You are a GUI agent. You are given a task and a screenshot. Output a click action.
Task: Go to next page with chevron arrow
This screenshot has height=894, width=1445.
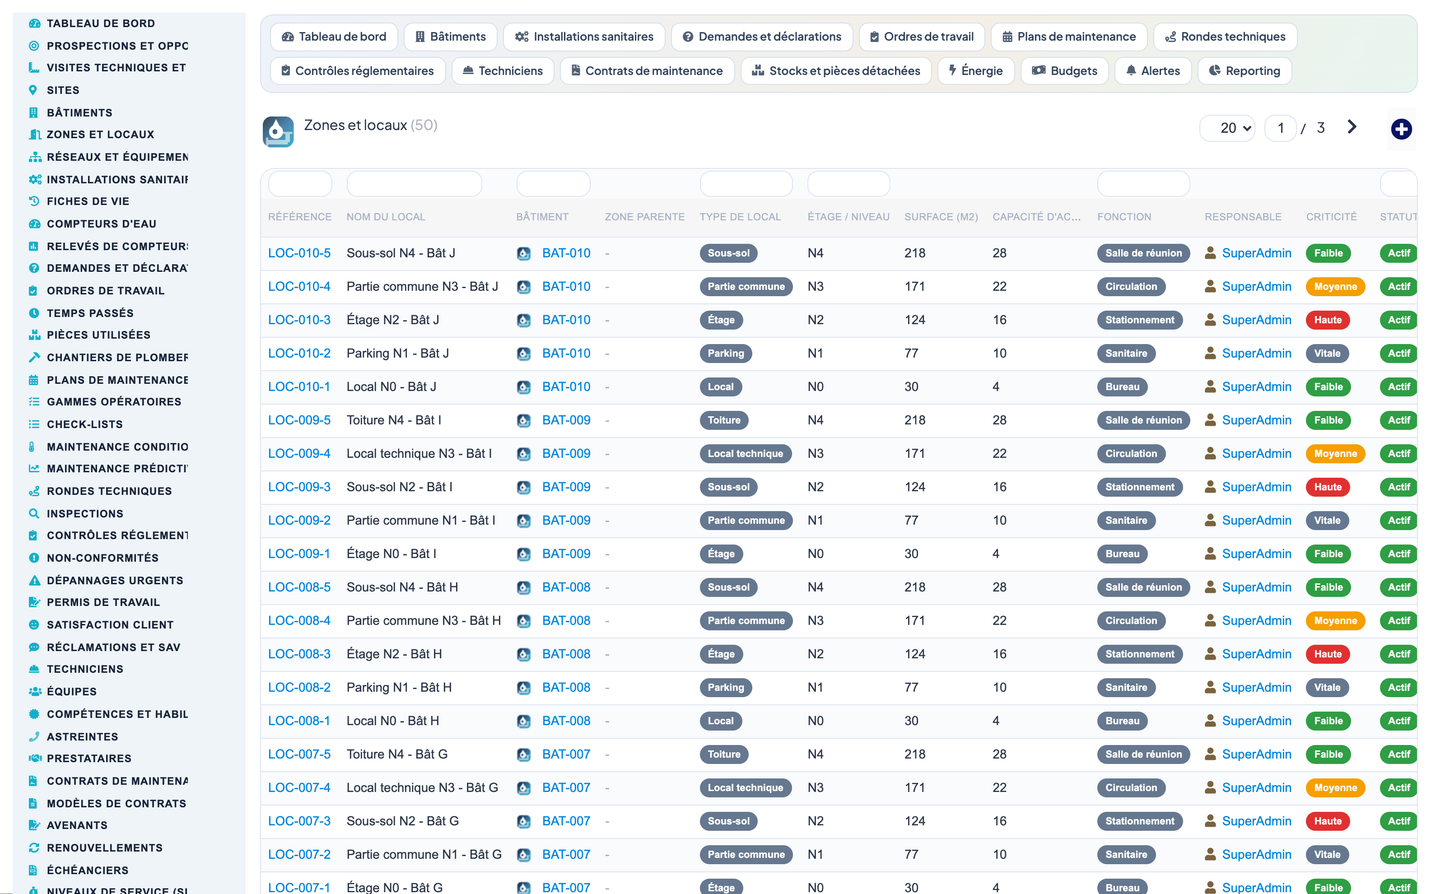1351,127
